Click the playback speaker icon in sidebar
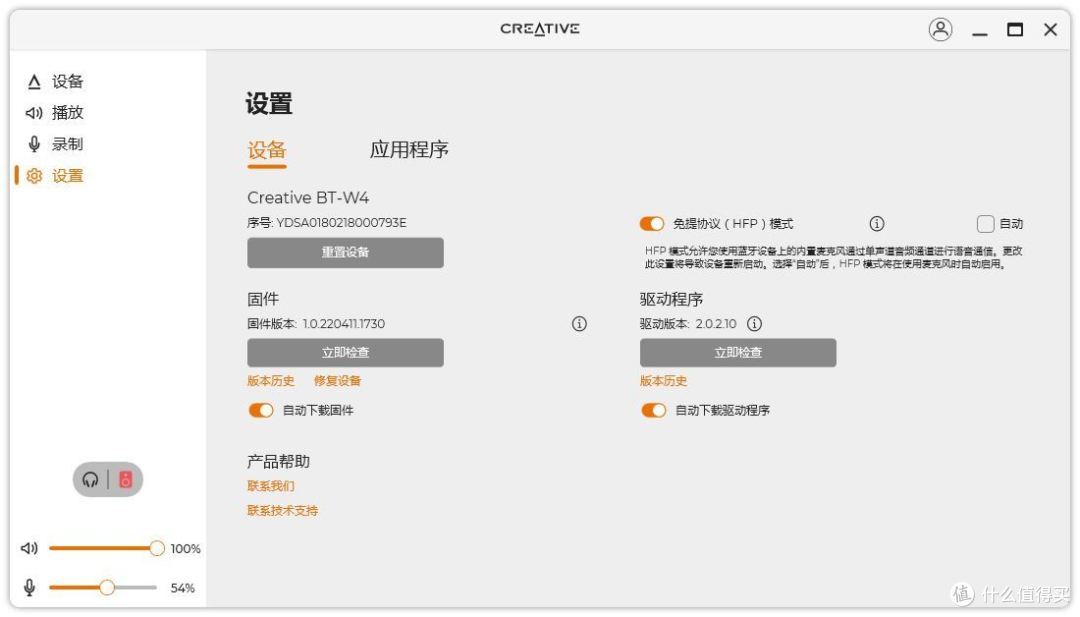This screenshot has width=1080, height=617. click(34, 112)
